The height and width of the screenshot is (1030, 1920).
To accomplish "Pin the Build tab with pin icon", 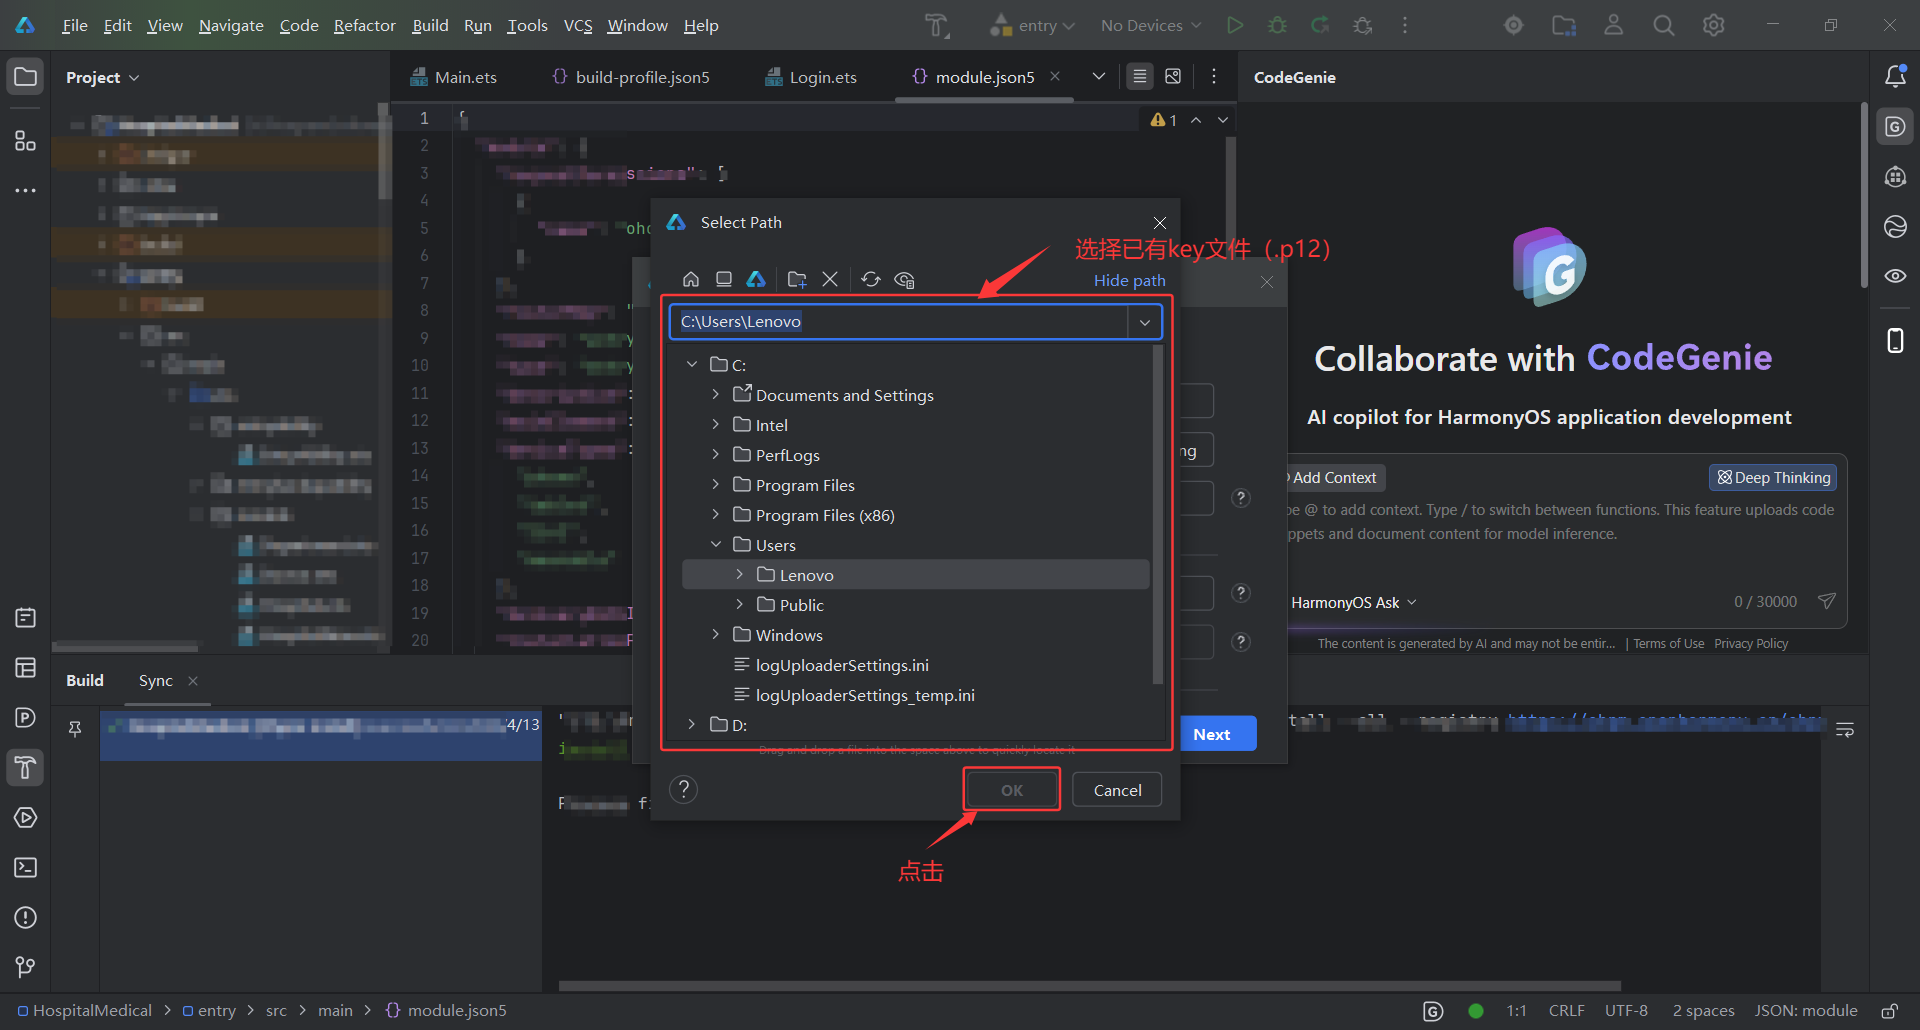I will click(75, 729).
